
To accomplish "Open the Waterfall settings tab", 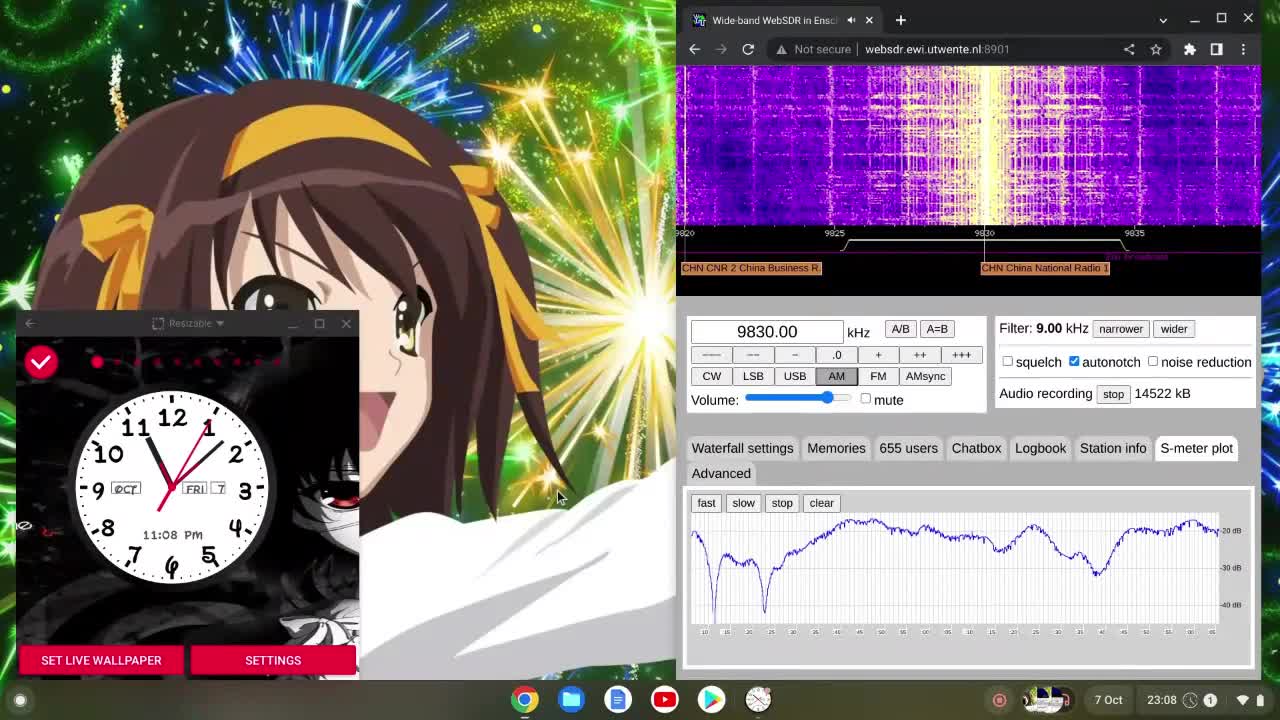I will 742,448.
